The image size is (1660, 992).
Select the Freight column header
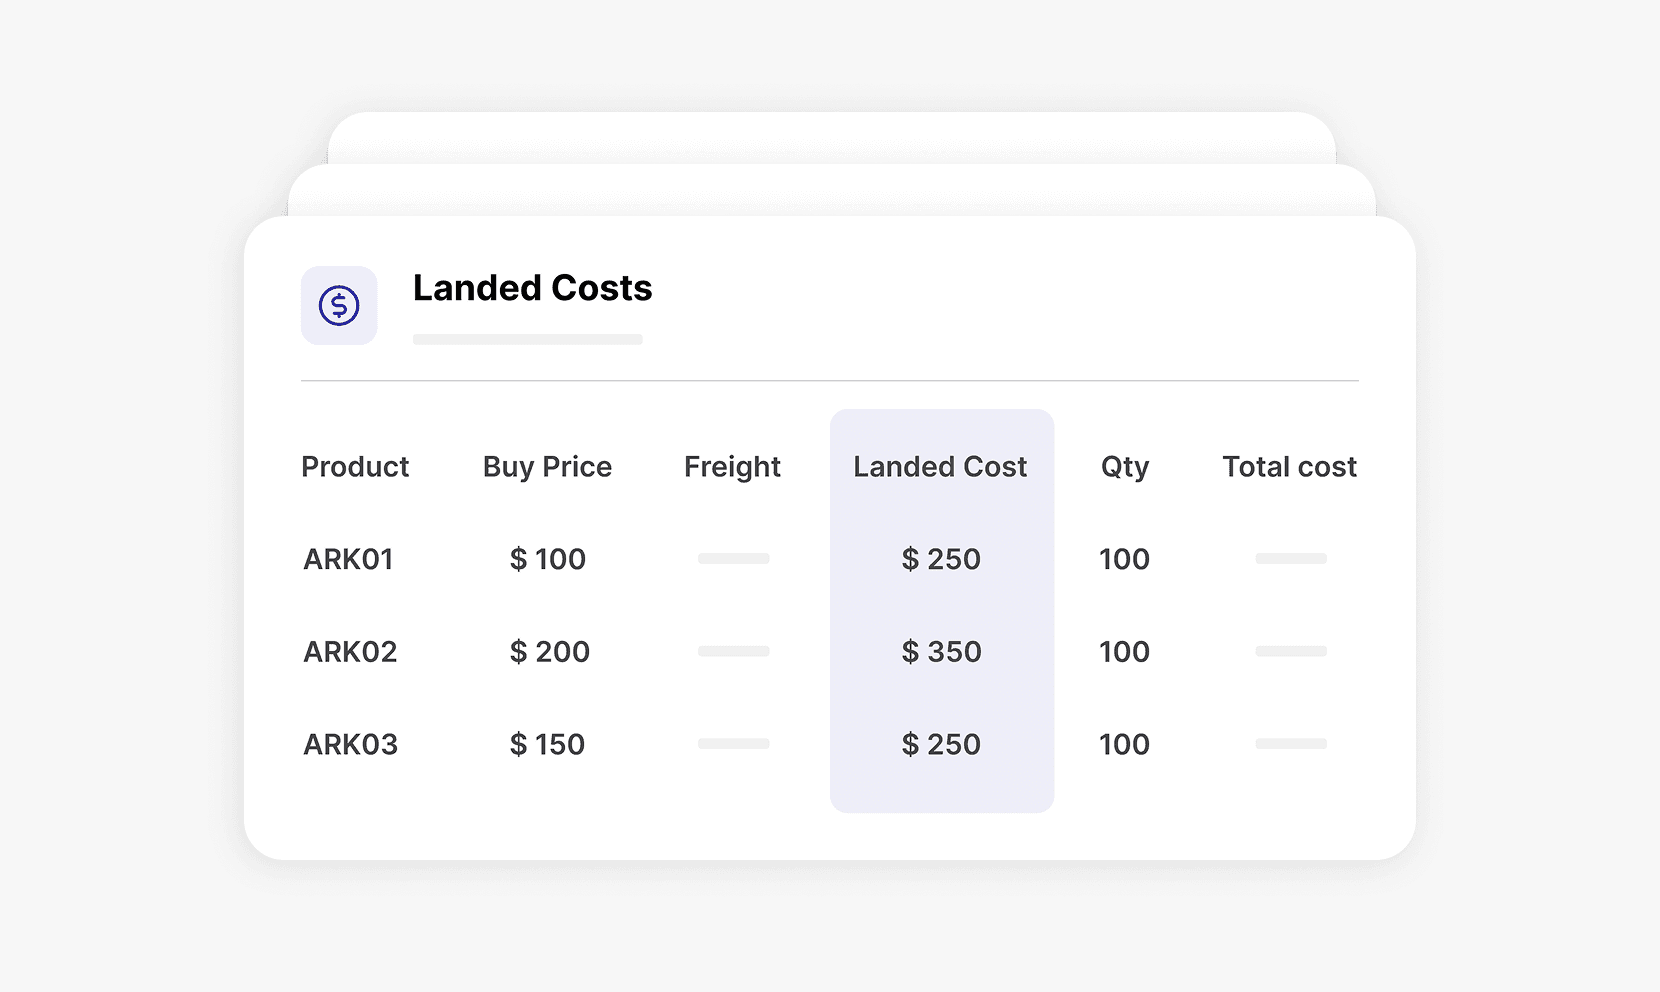pos(731,466)
